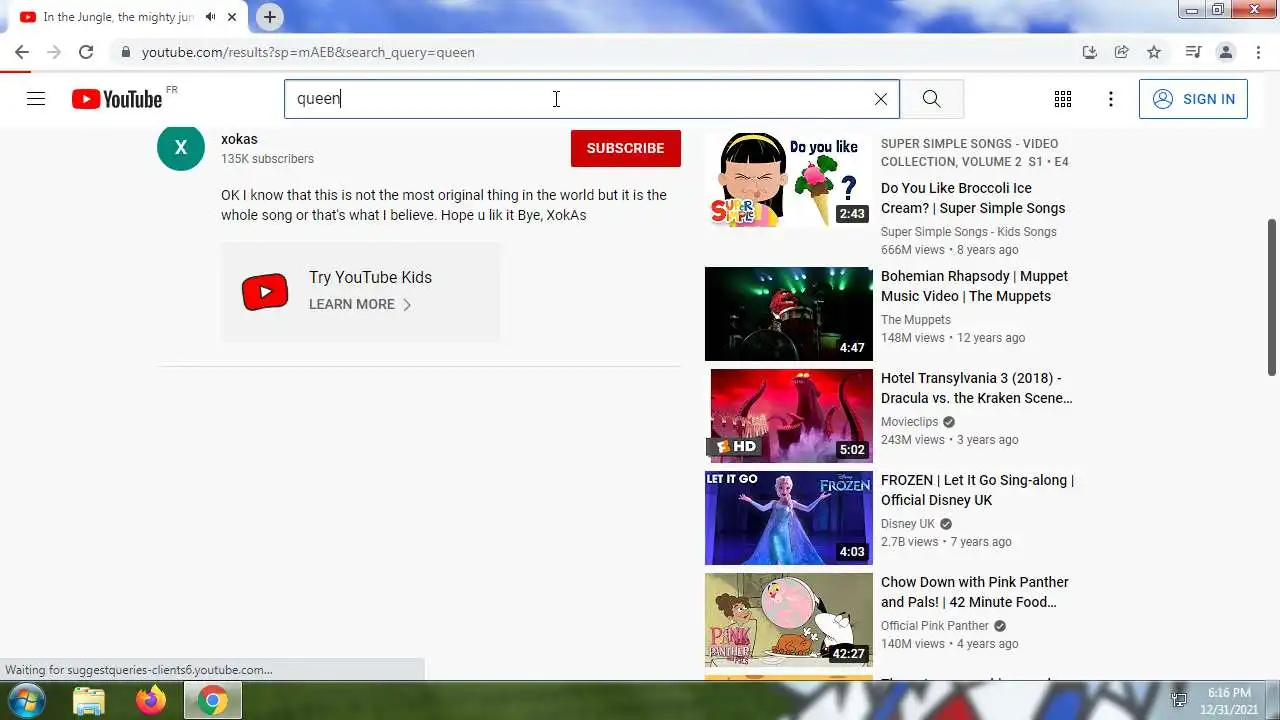Image resolution: width=1280 pixels, height=720 pixels.
Task: Open the three-dot settings menu
Action: point(1111,99)
